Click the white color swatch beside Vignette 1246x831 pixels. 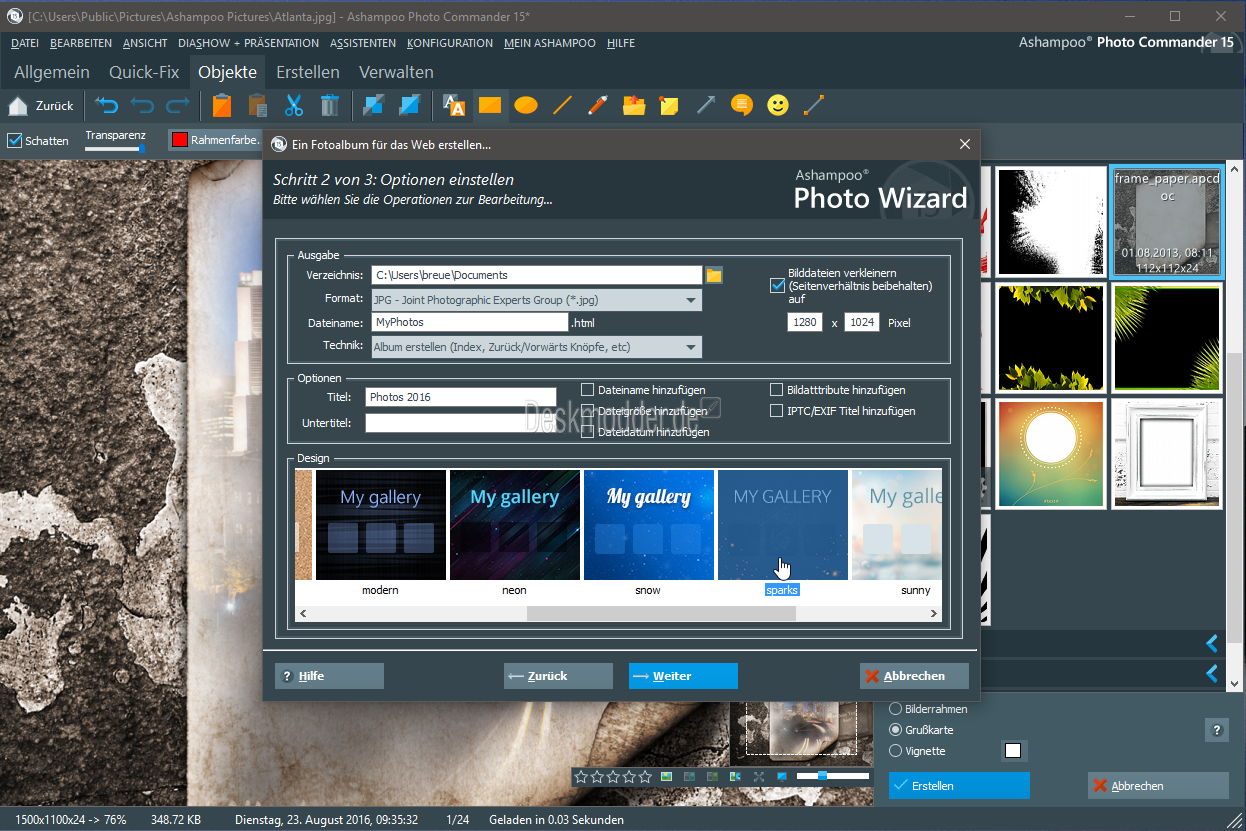1014,751
